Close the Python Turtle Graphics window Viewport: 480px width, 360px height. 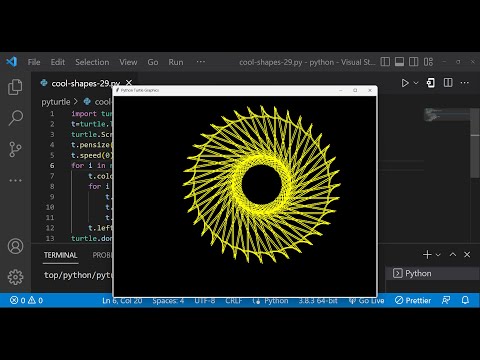(370, 90)
